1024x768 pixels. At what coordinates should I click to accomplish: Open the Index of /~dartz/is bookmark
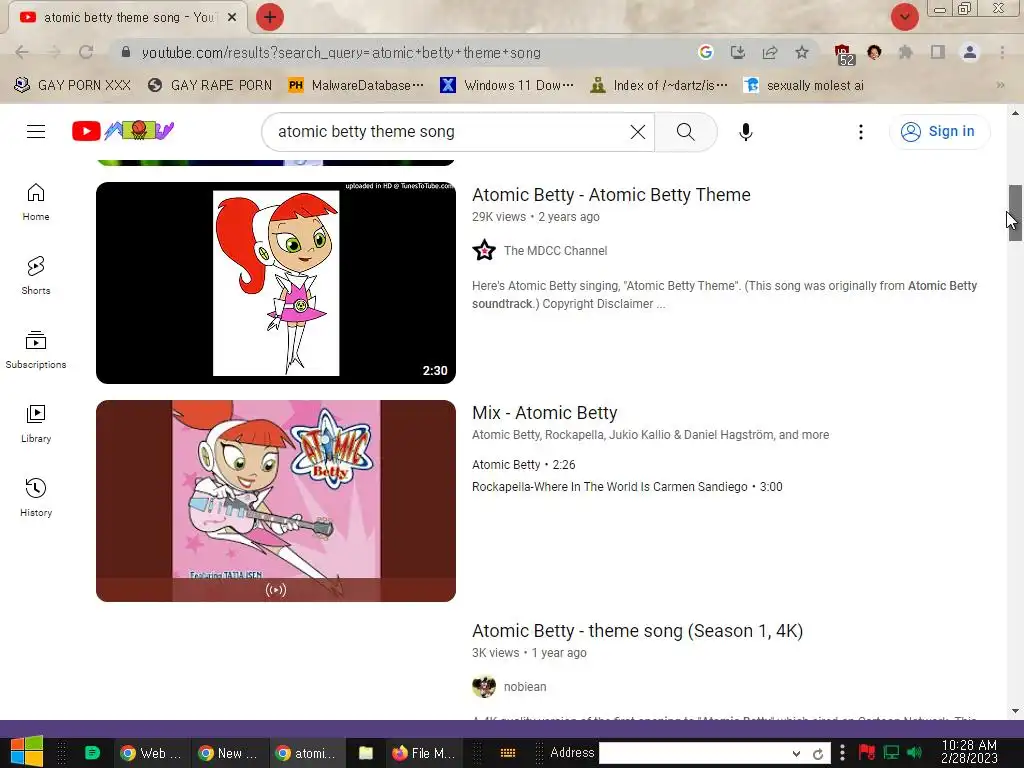click(x=659, y=85)
